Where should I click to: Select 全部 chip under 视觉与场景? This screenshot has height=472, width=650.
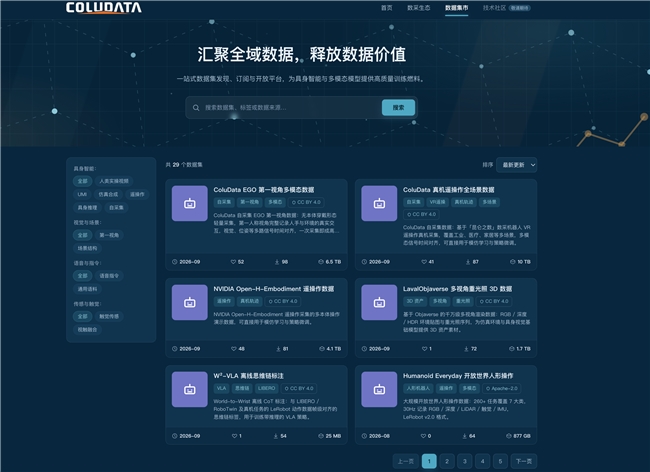point(82,235)
